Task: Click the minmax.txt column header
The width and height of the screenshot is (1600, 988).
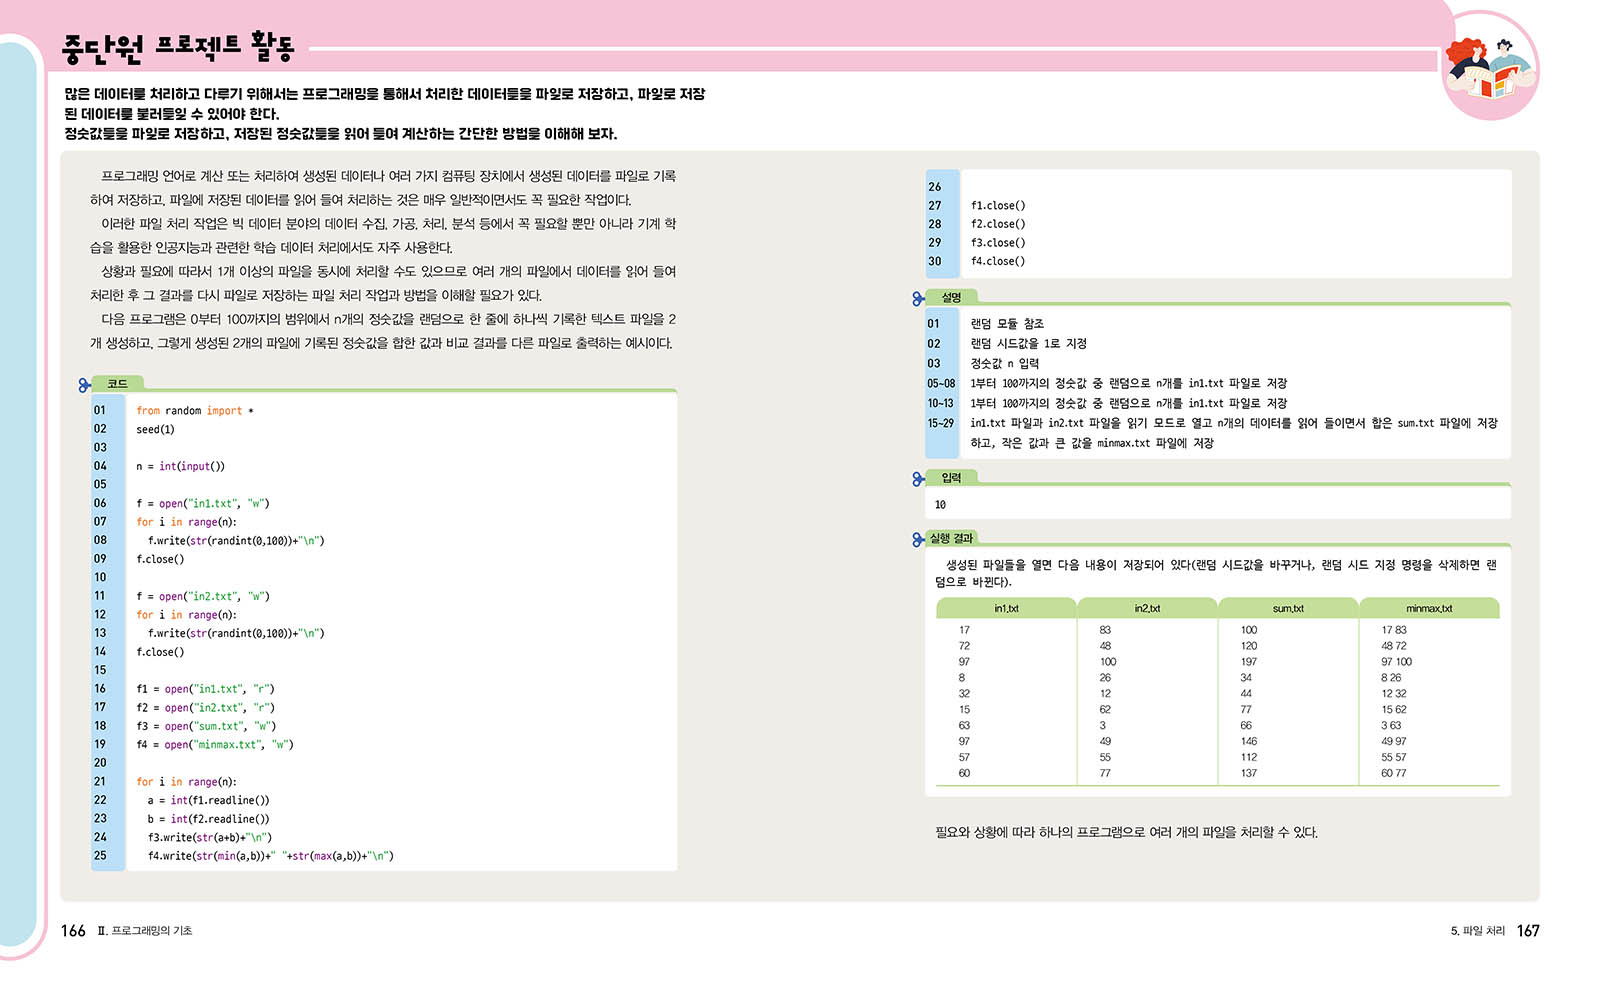Action: 1429,608
